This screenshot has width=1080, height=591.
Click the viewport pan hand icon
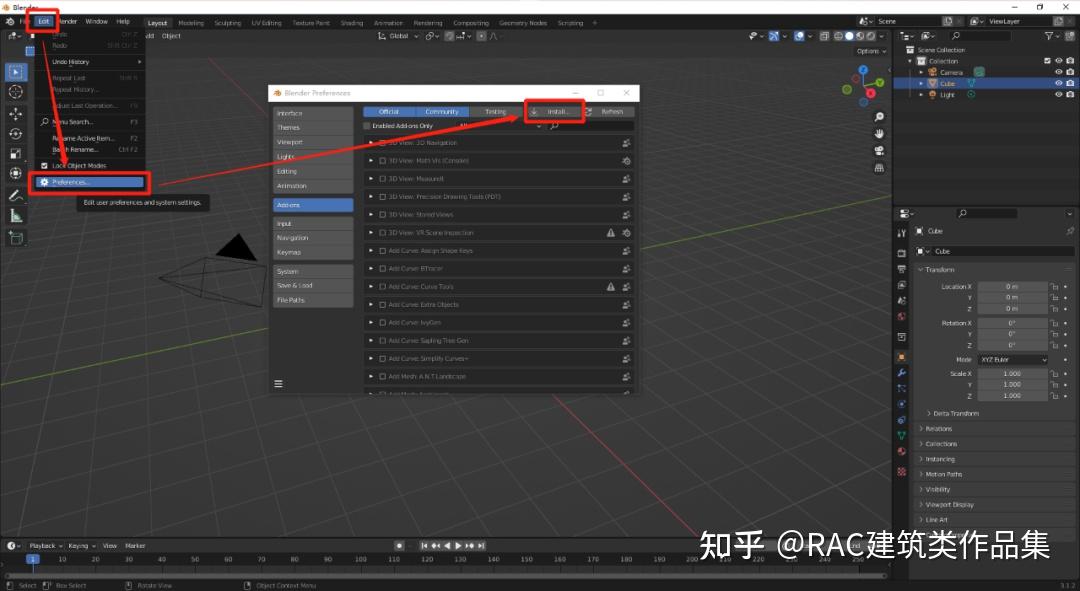coord(879,134)
